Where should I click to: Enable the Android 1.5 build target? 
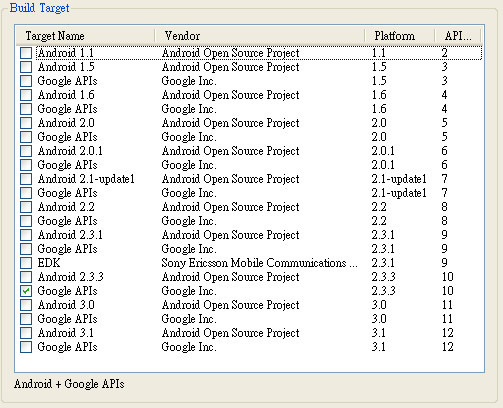coord(26,67)
